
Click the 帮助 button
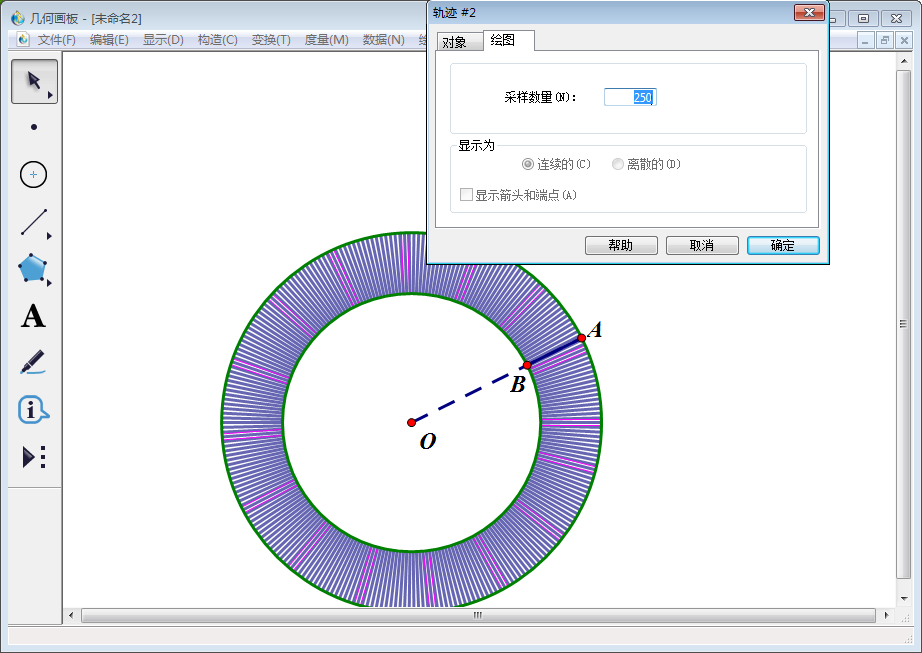click(x=621, y=245)
